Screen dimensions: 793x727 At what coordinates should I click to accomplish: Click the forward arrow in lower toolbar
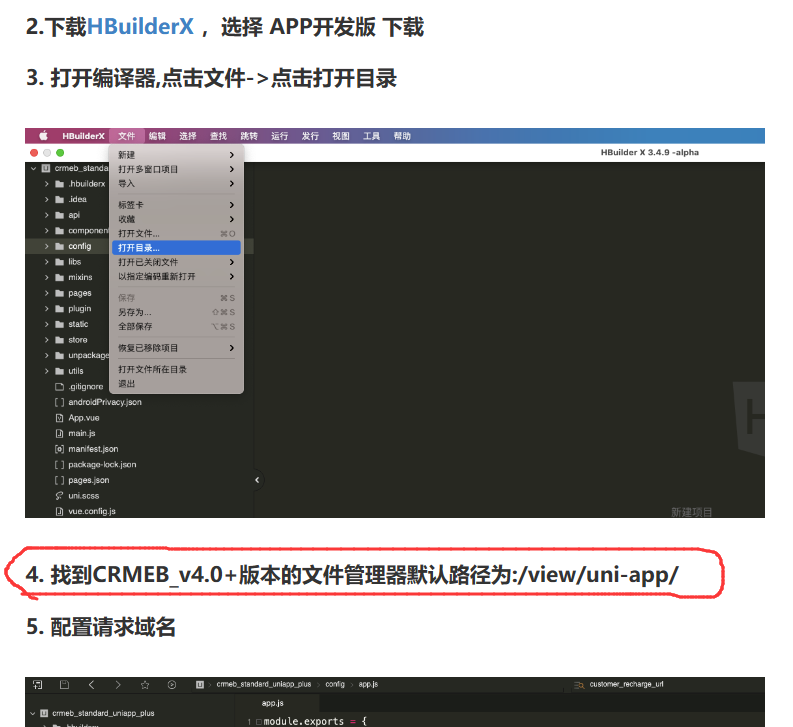pos(118,685)
